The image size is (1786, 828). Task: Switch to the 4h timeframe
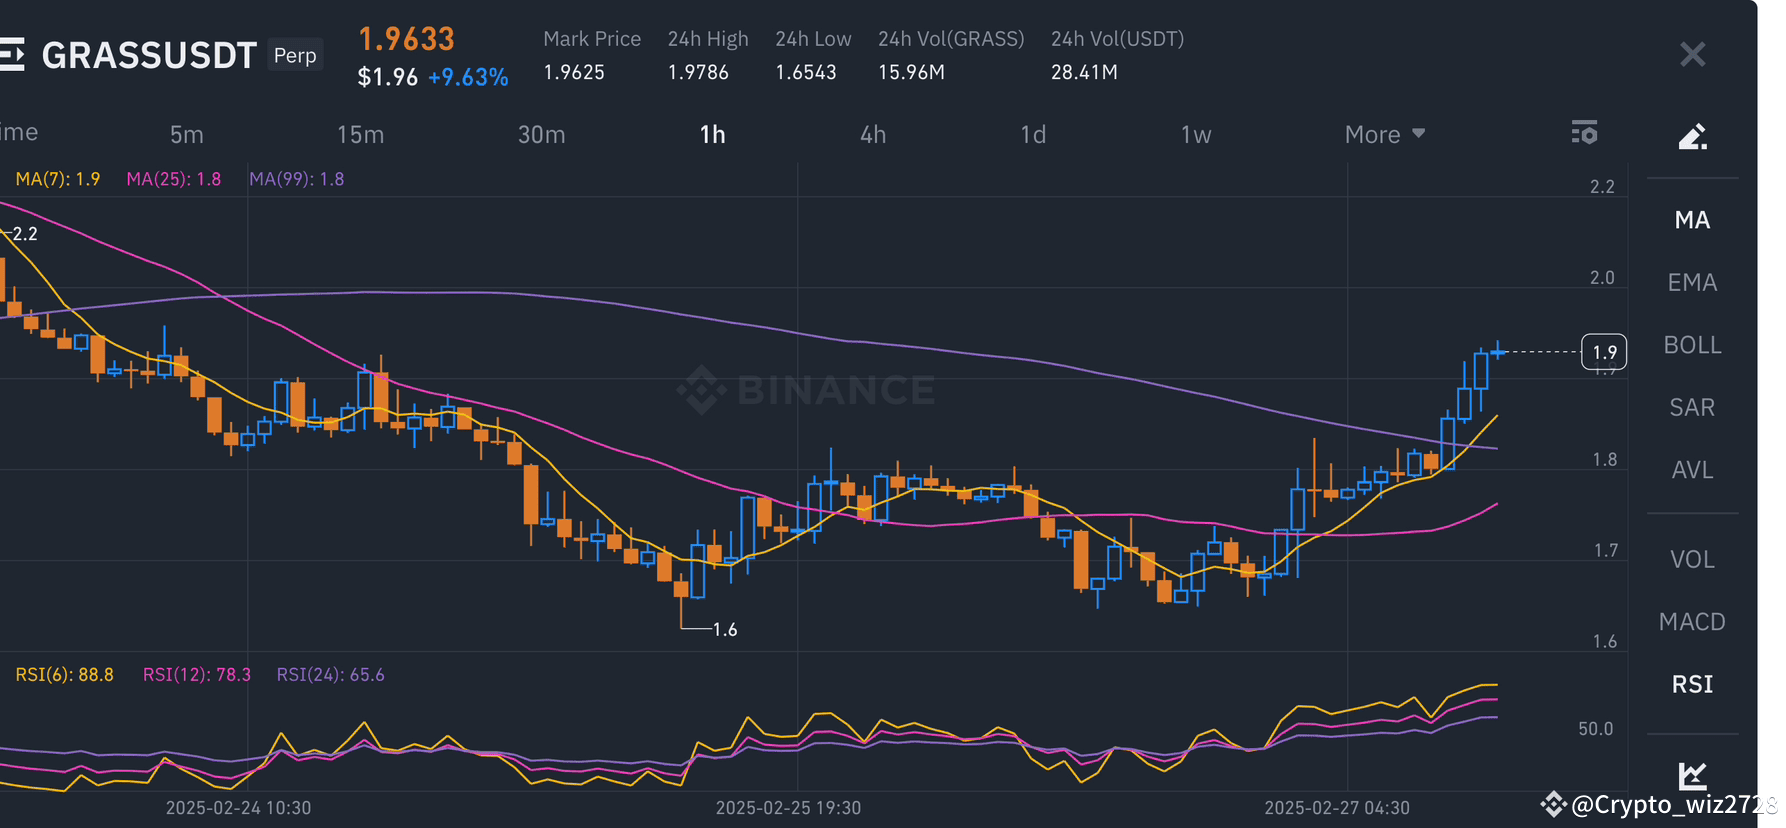[873, 134]
